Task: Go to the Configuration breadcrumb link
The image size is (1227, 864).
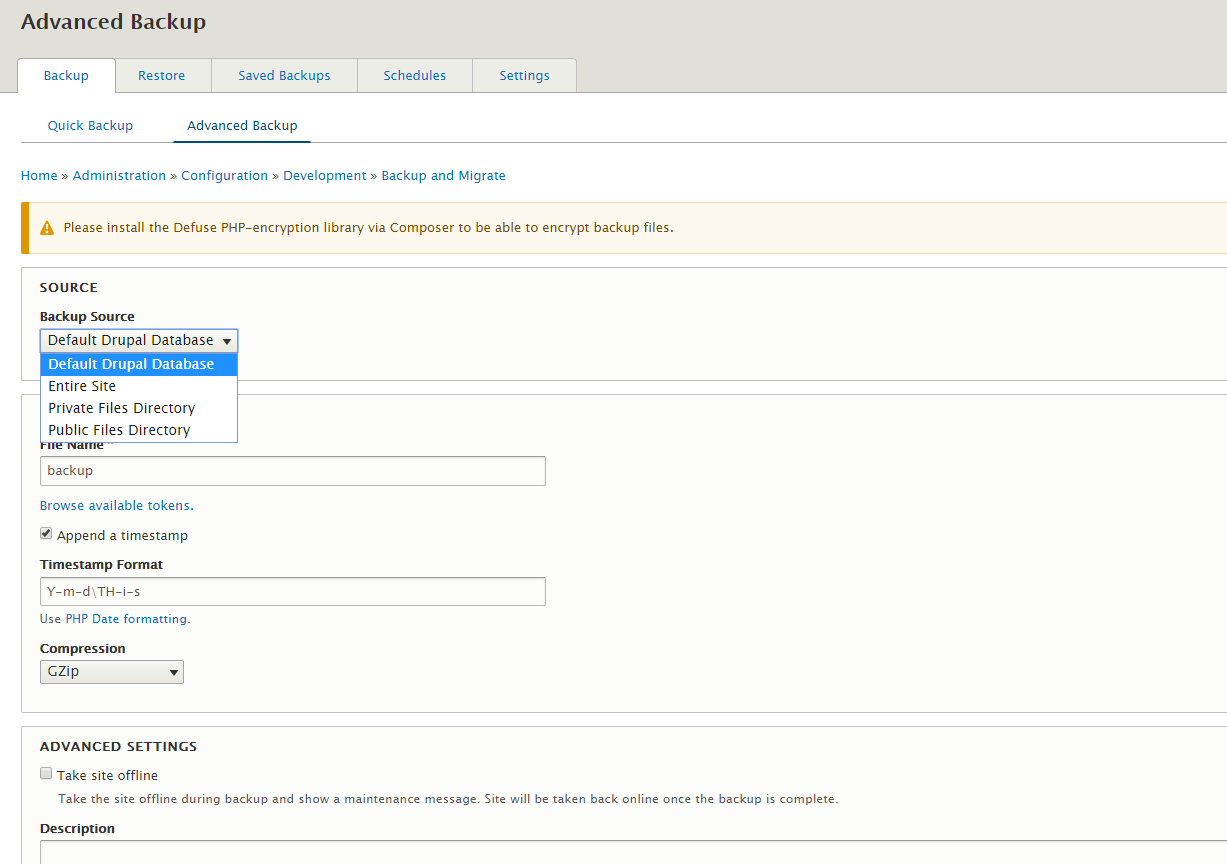Action: (x=224, y=176)
